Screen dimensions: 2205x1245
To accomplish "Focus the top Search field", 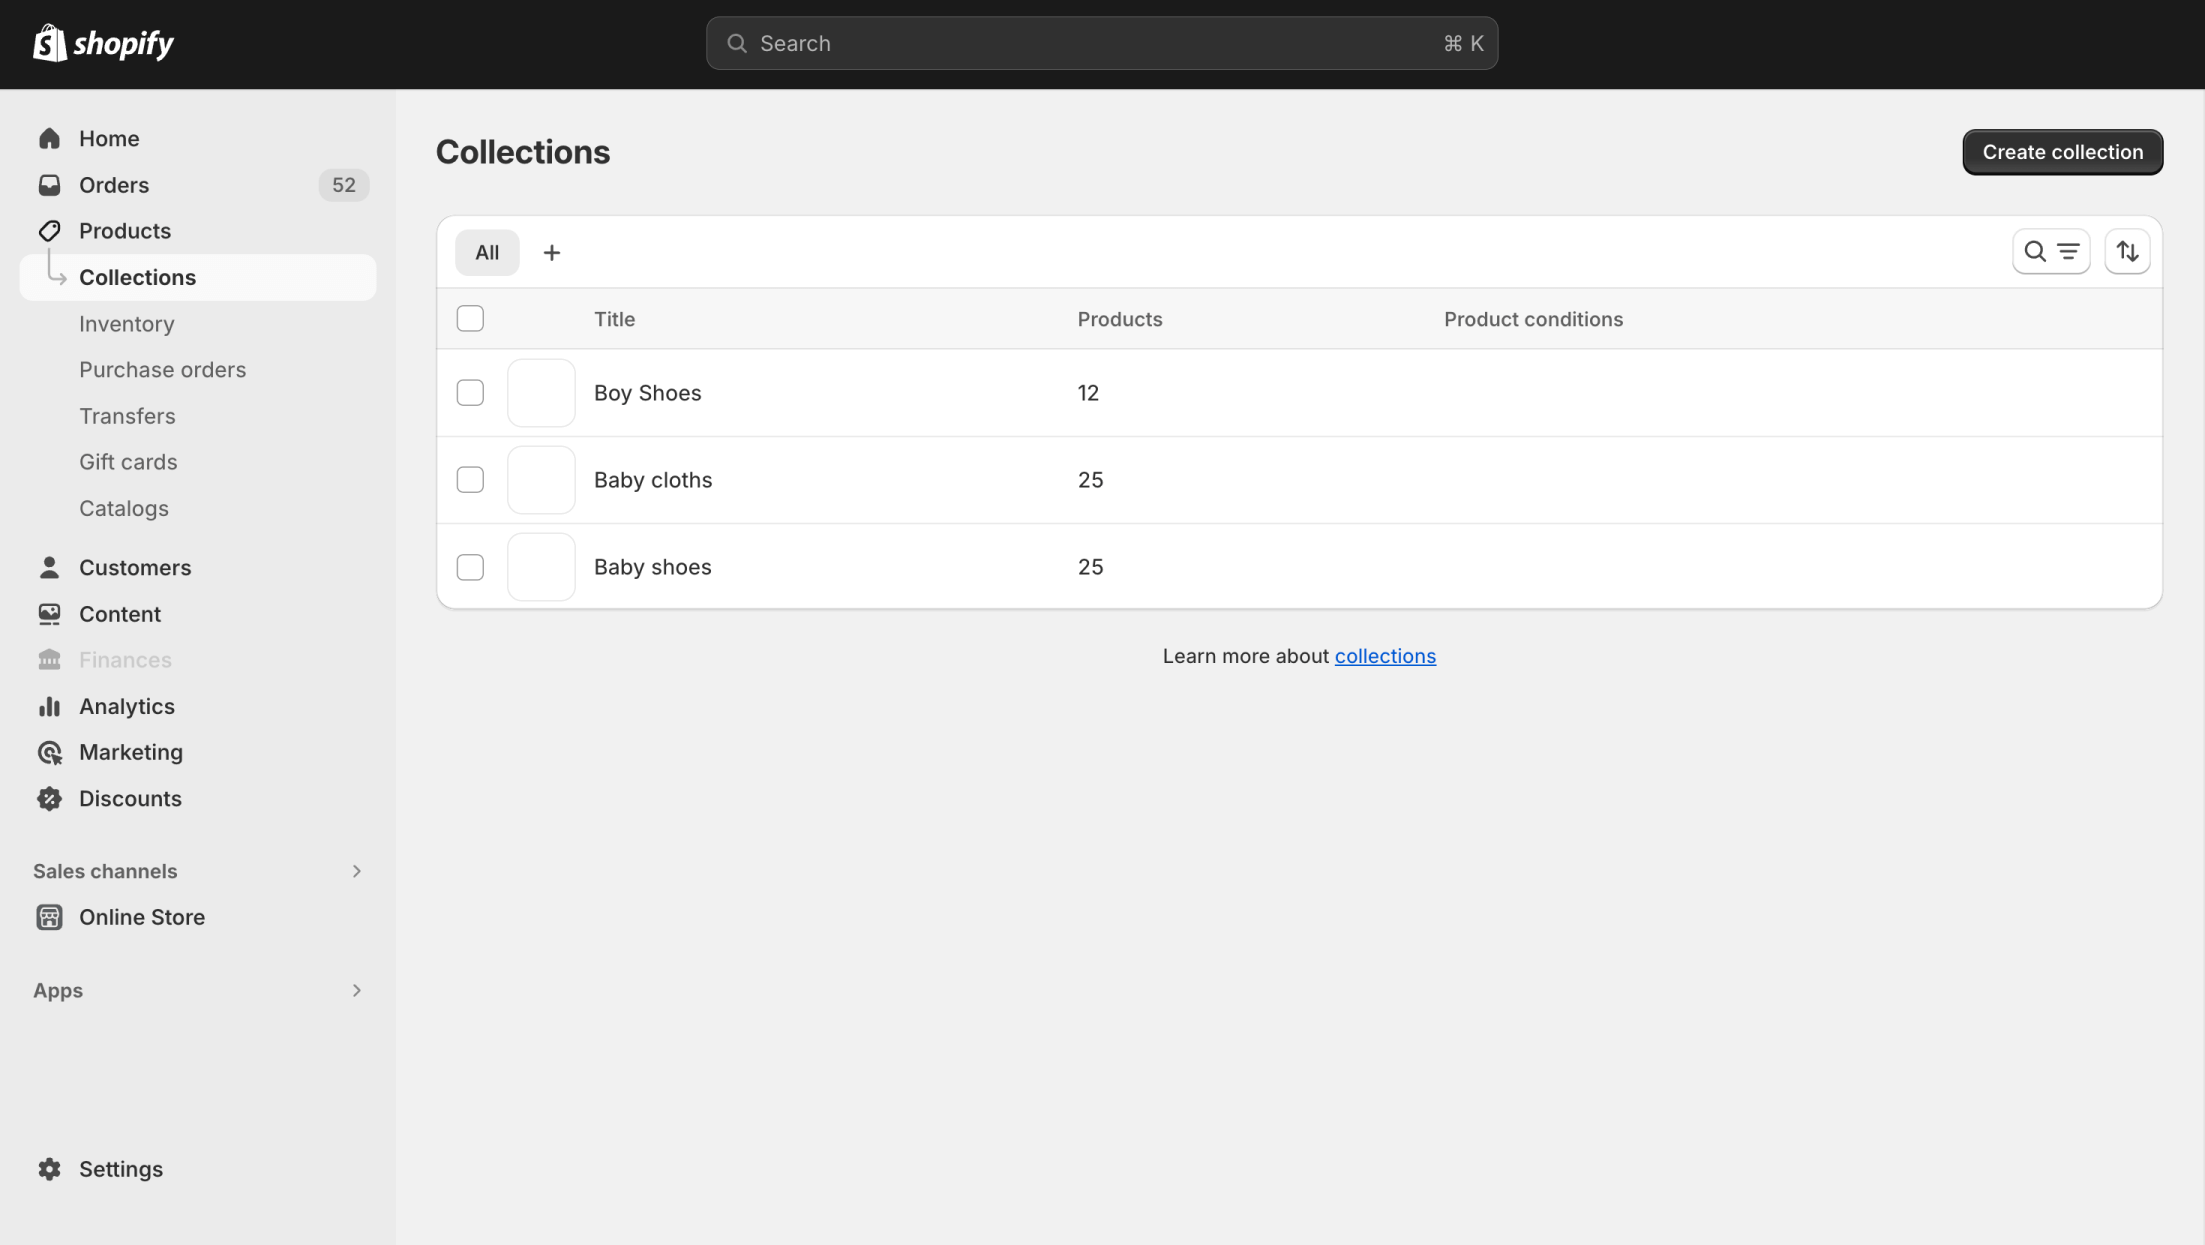I will point(1100,43).
